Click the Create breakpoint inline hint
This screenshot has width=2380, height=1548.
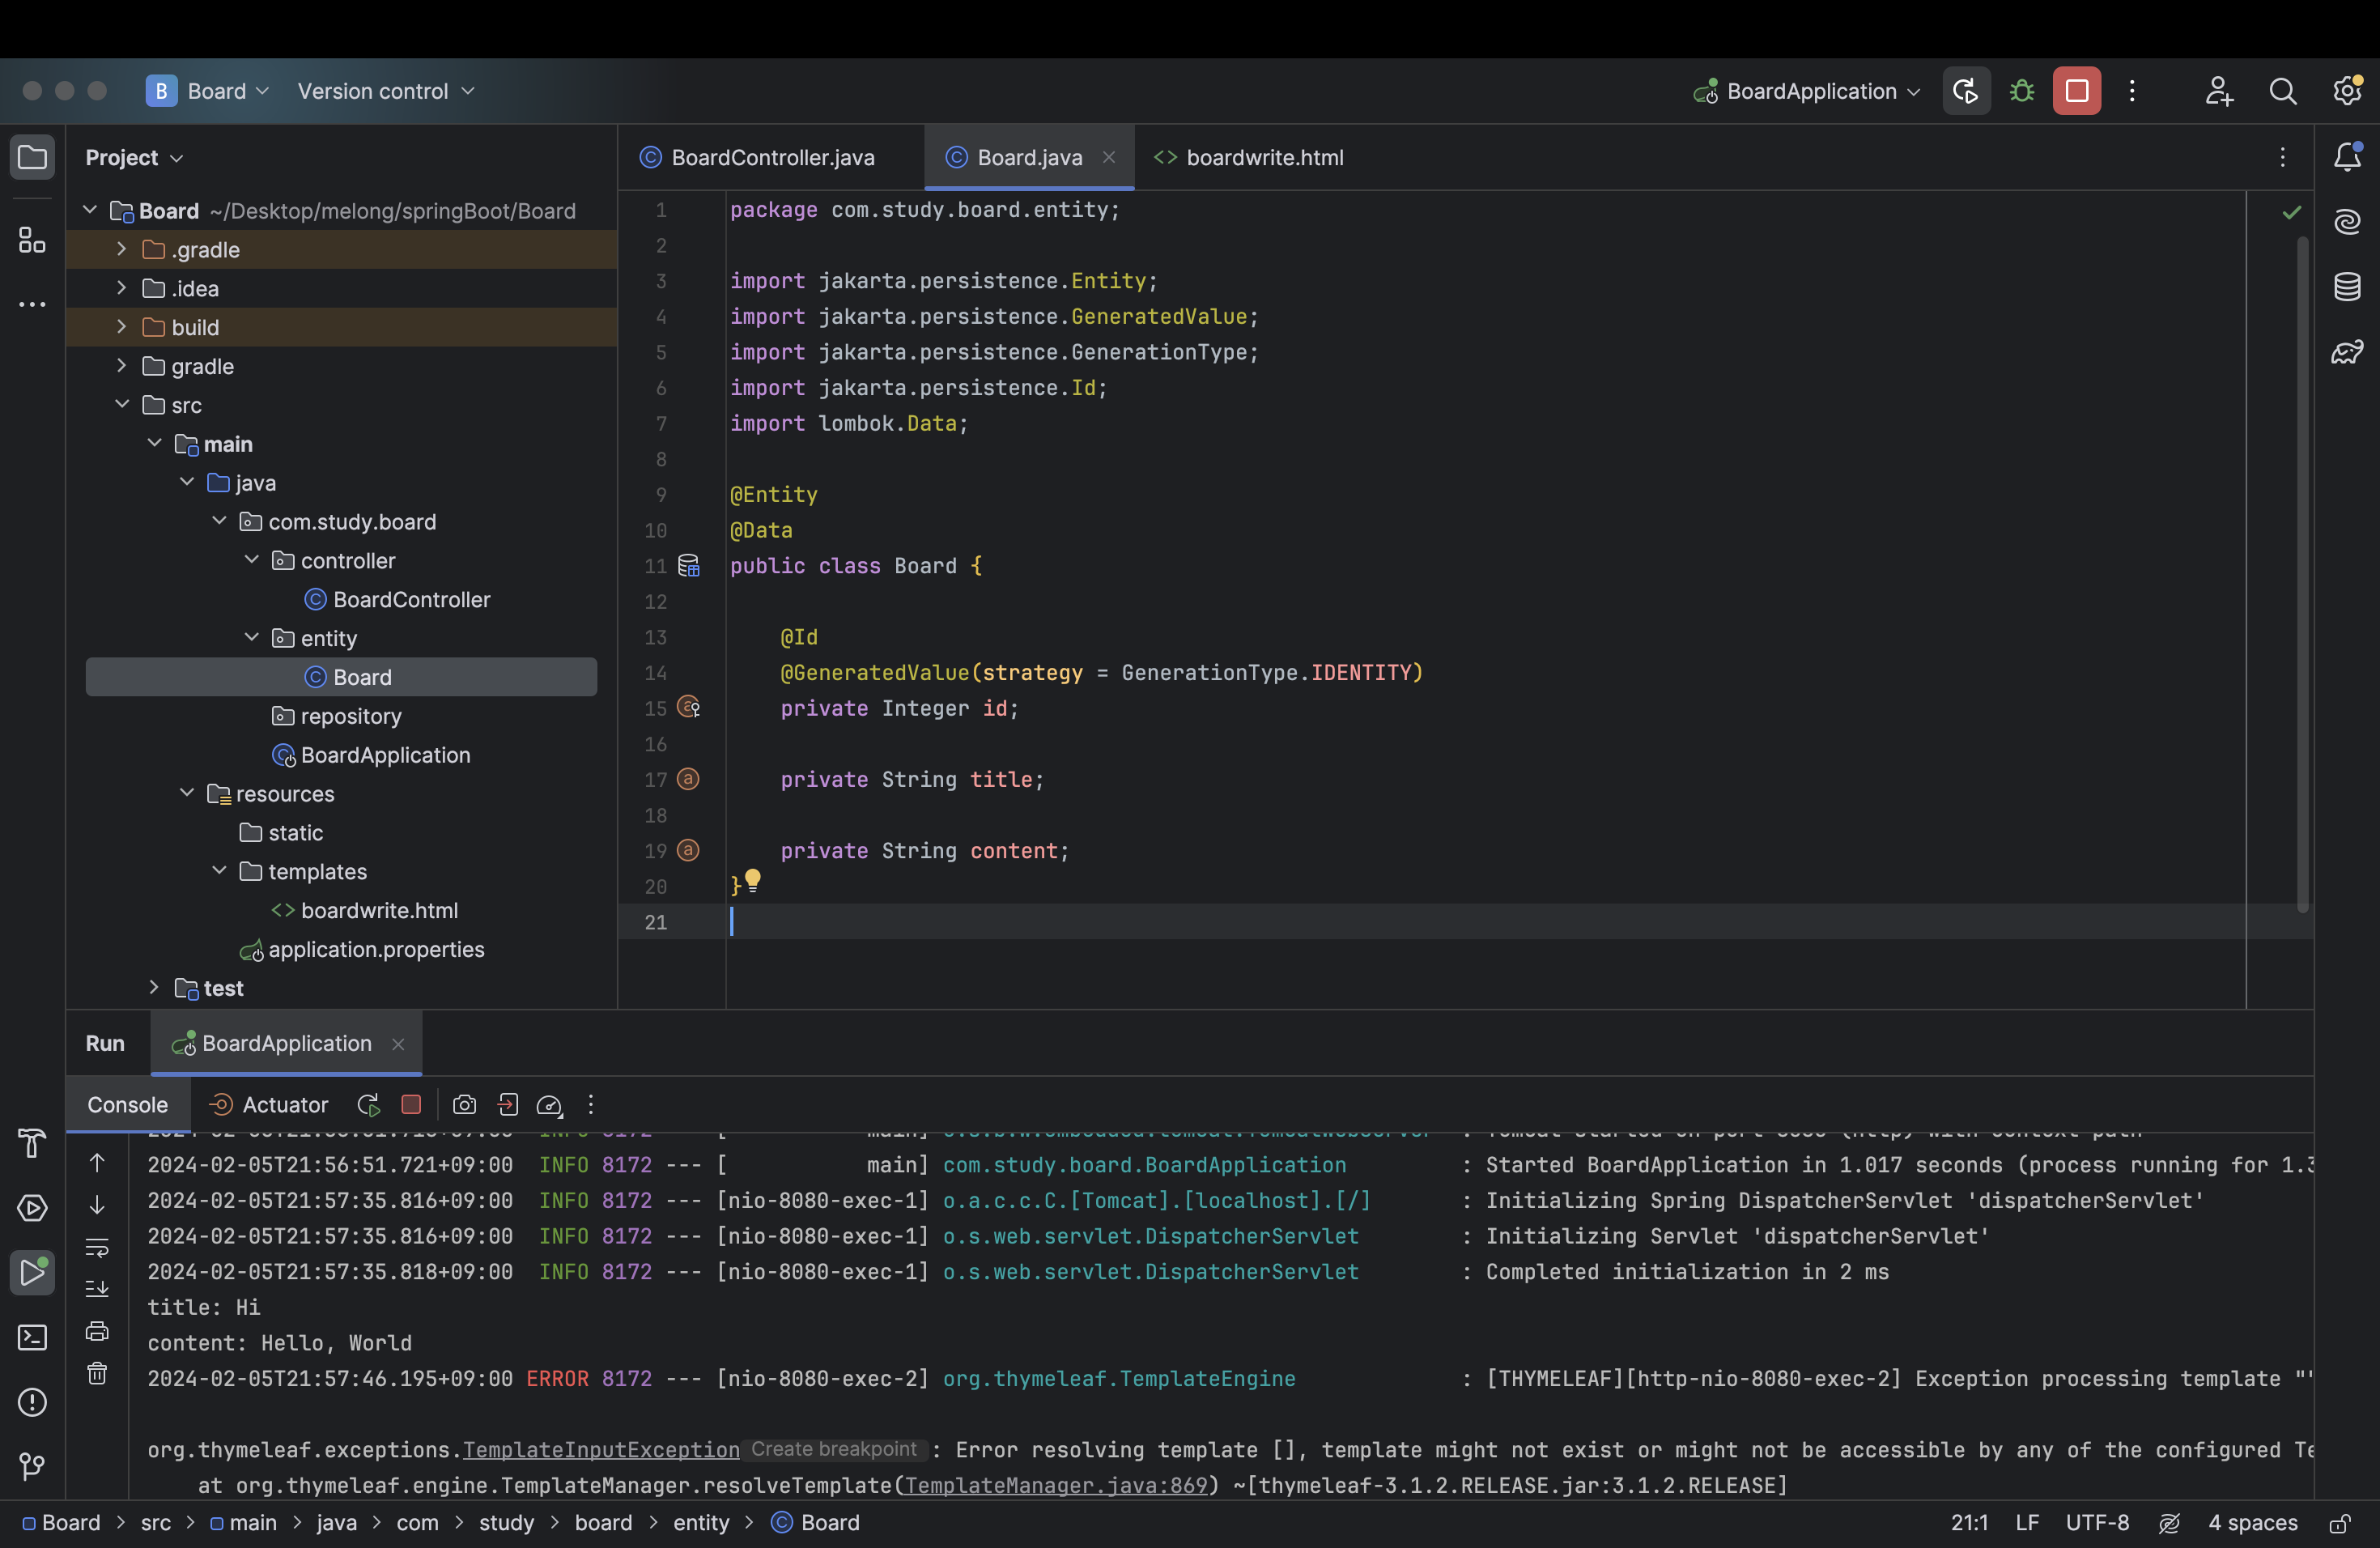(833, 1449)
